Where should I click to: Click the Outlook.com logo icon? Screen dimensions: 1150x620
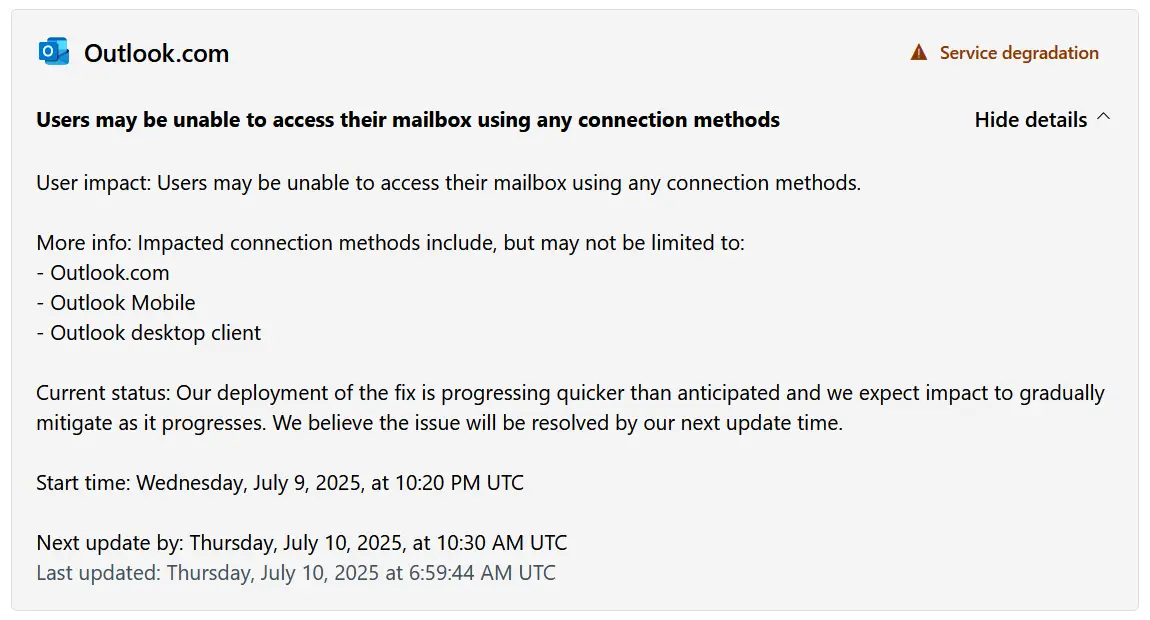54,52
